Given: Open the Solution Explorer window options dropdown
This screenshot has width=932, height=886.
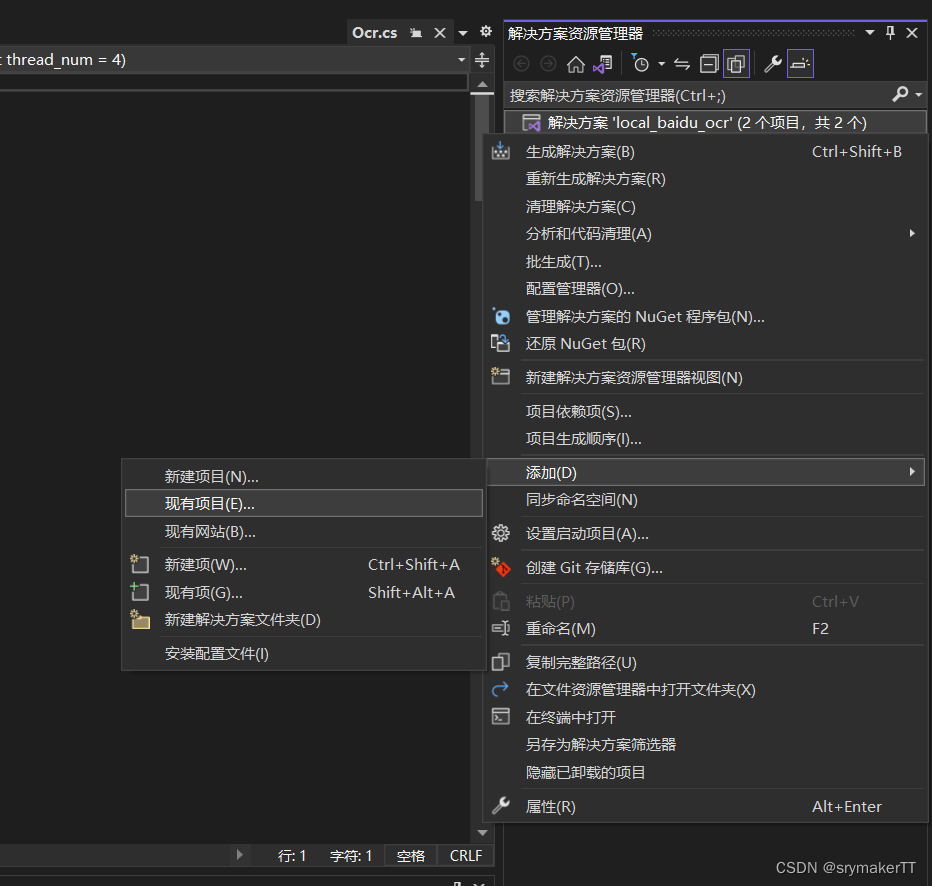Looking at the screenshot, I should (x=870, y=33).
